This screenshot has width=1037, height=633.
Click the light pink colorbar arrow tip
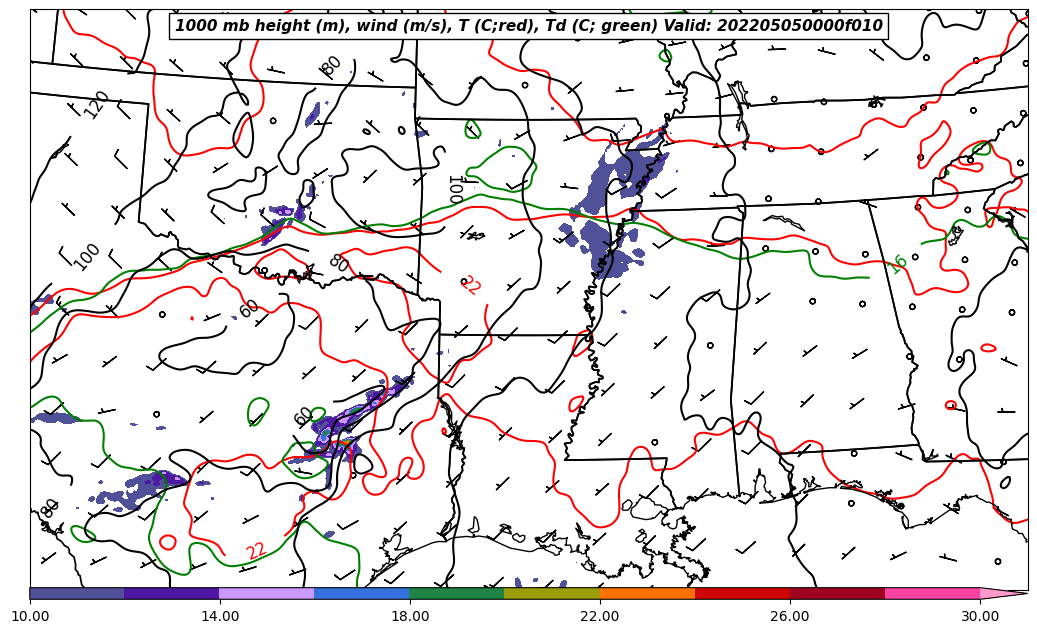(1003, 593)
